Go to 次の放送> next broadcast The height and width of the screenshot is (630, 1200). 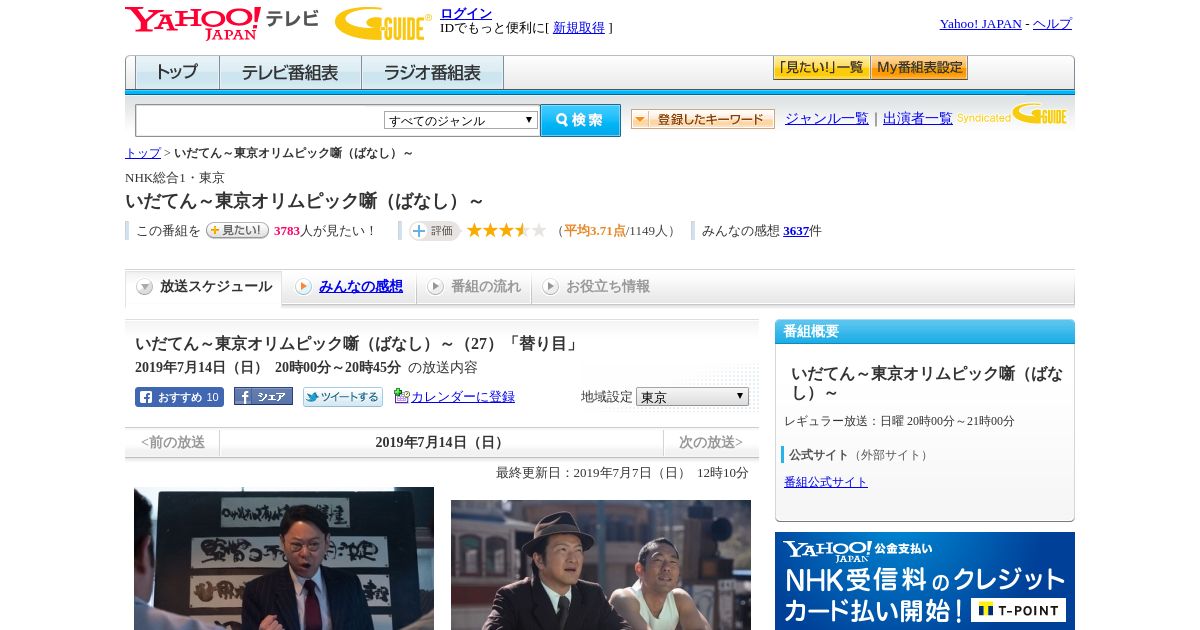click(711, 443)
